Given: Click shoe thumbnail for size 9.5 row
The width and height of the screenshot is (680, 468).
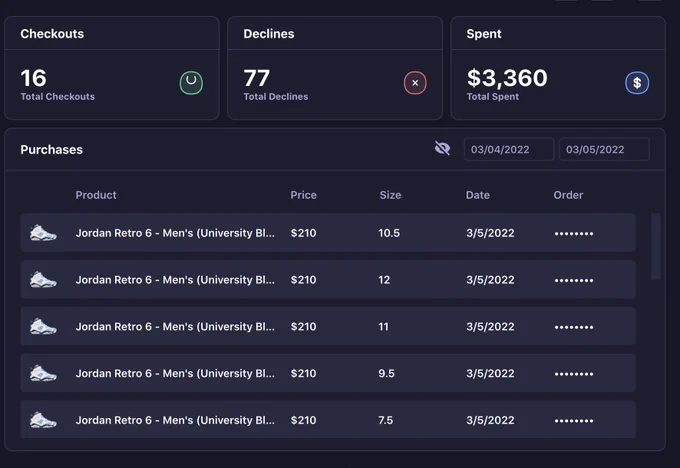Looking at the screenshot, I should pos(43,373).
